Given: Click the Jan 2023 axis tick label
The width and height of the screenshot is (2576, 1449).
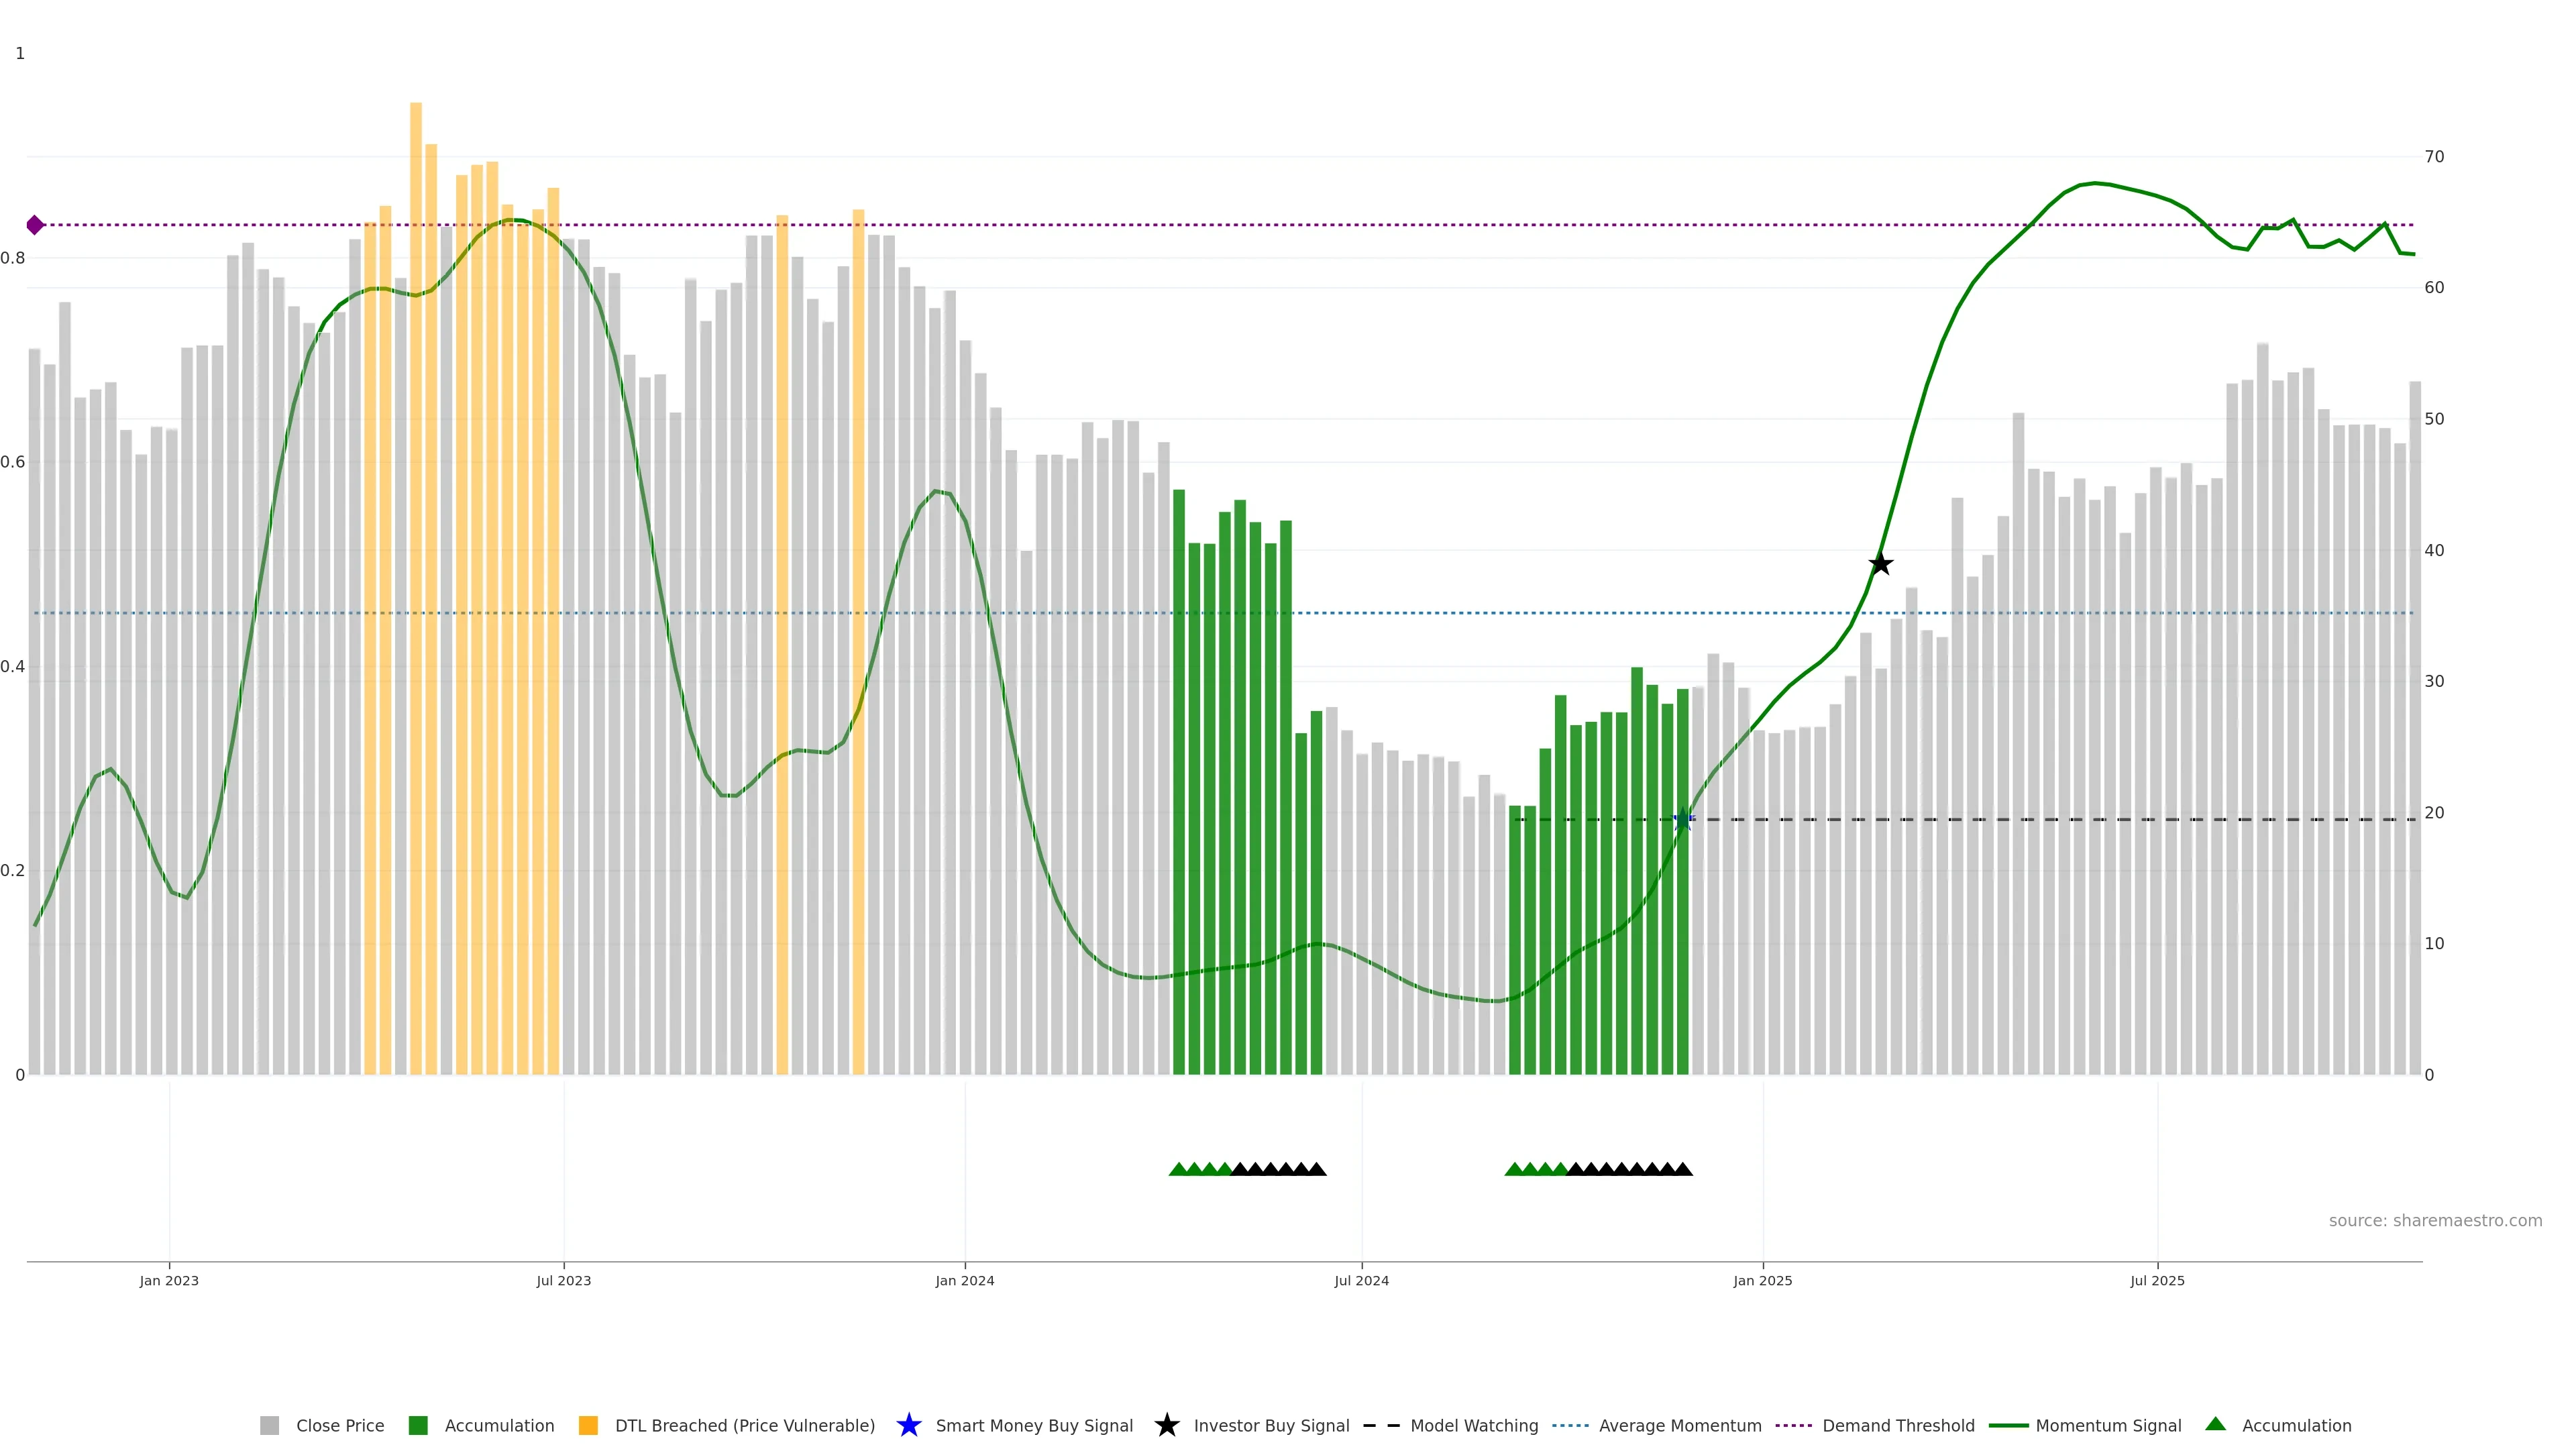Looking at the screenshot, I should pyautogui.click(x=169, y=1280).
